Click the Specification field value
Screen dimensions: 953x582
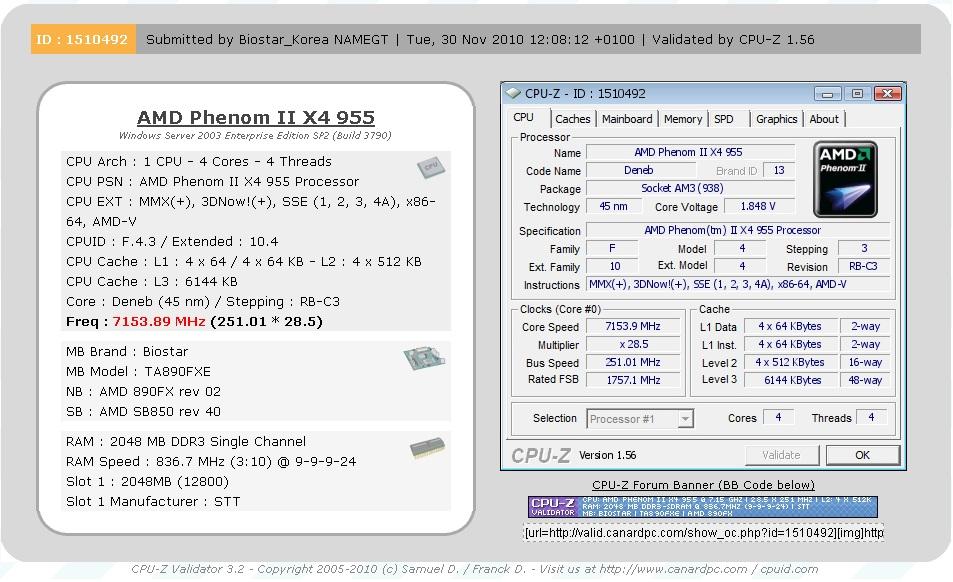pos(738,231)
